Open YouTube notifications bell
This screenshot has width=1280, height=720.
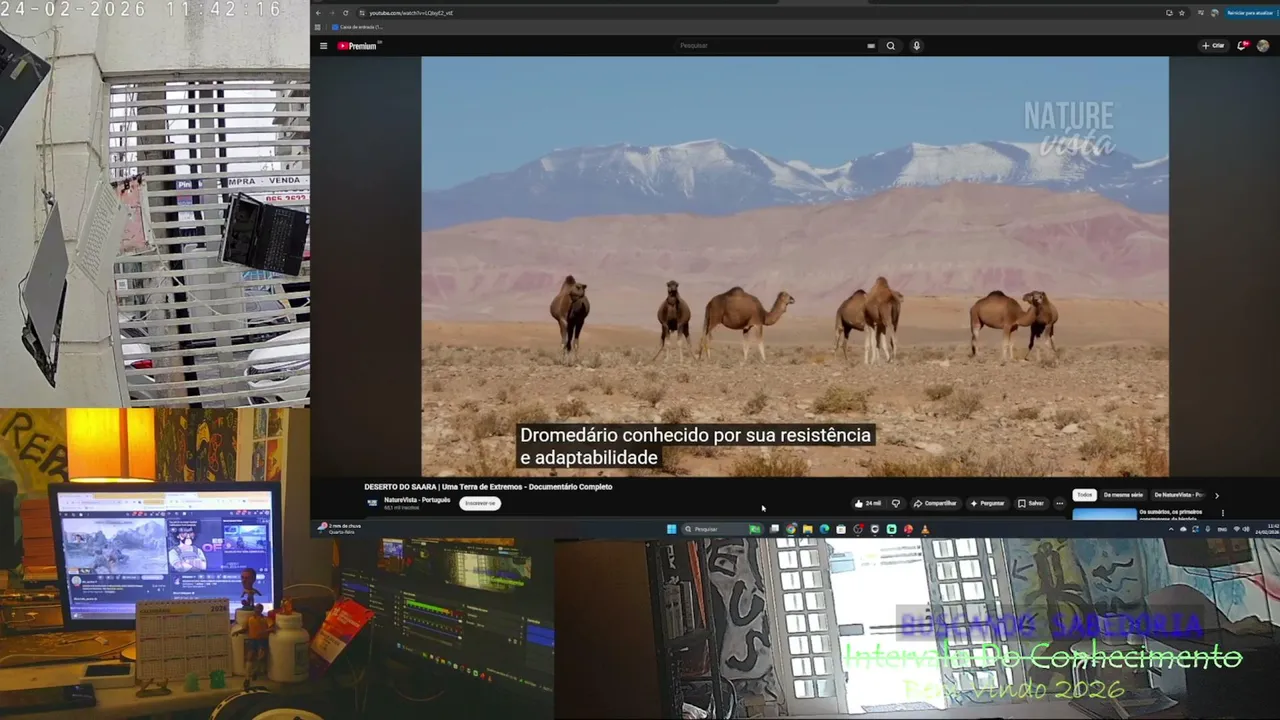point(1242,46)
